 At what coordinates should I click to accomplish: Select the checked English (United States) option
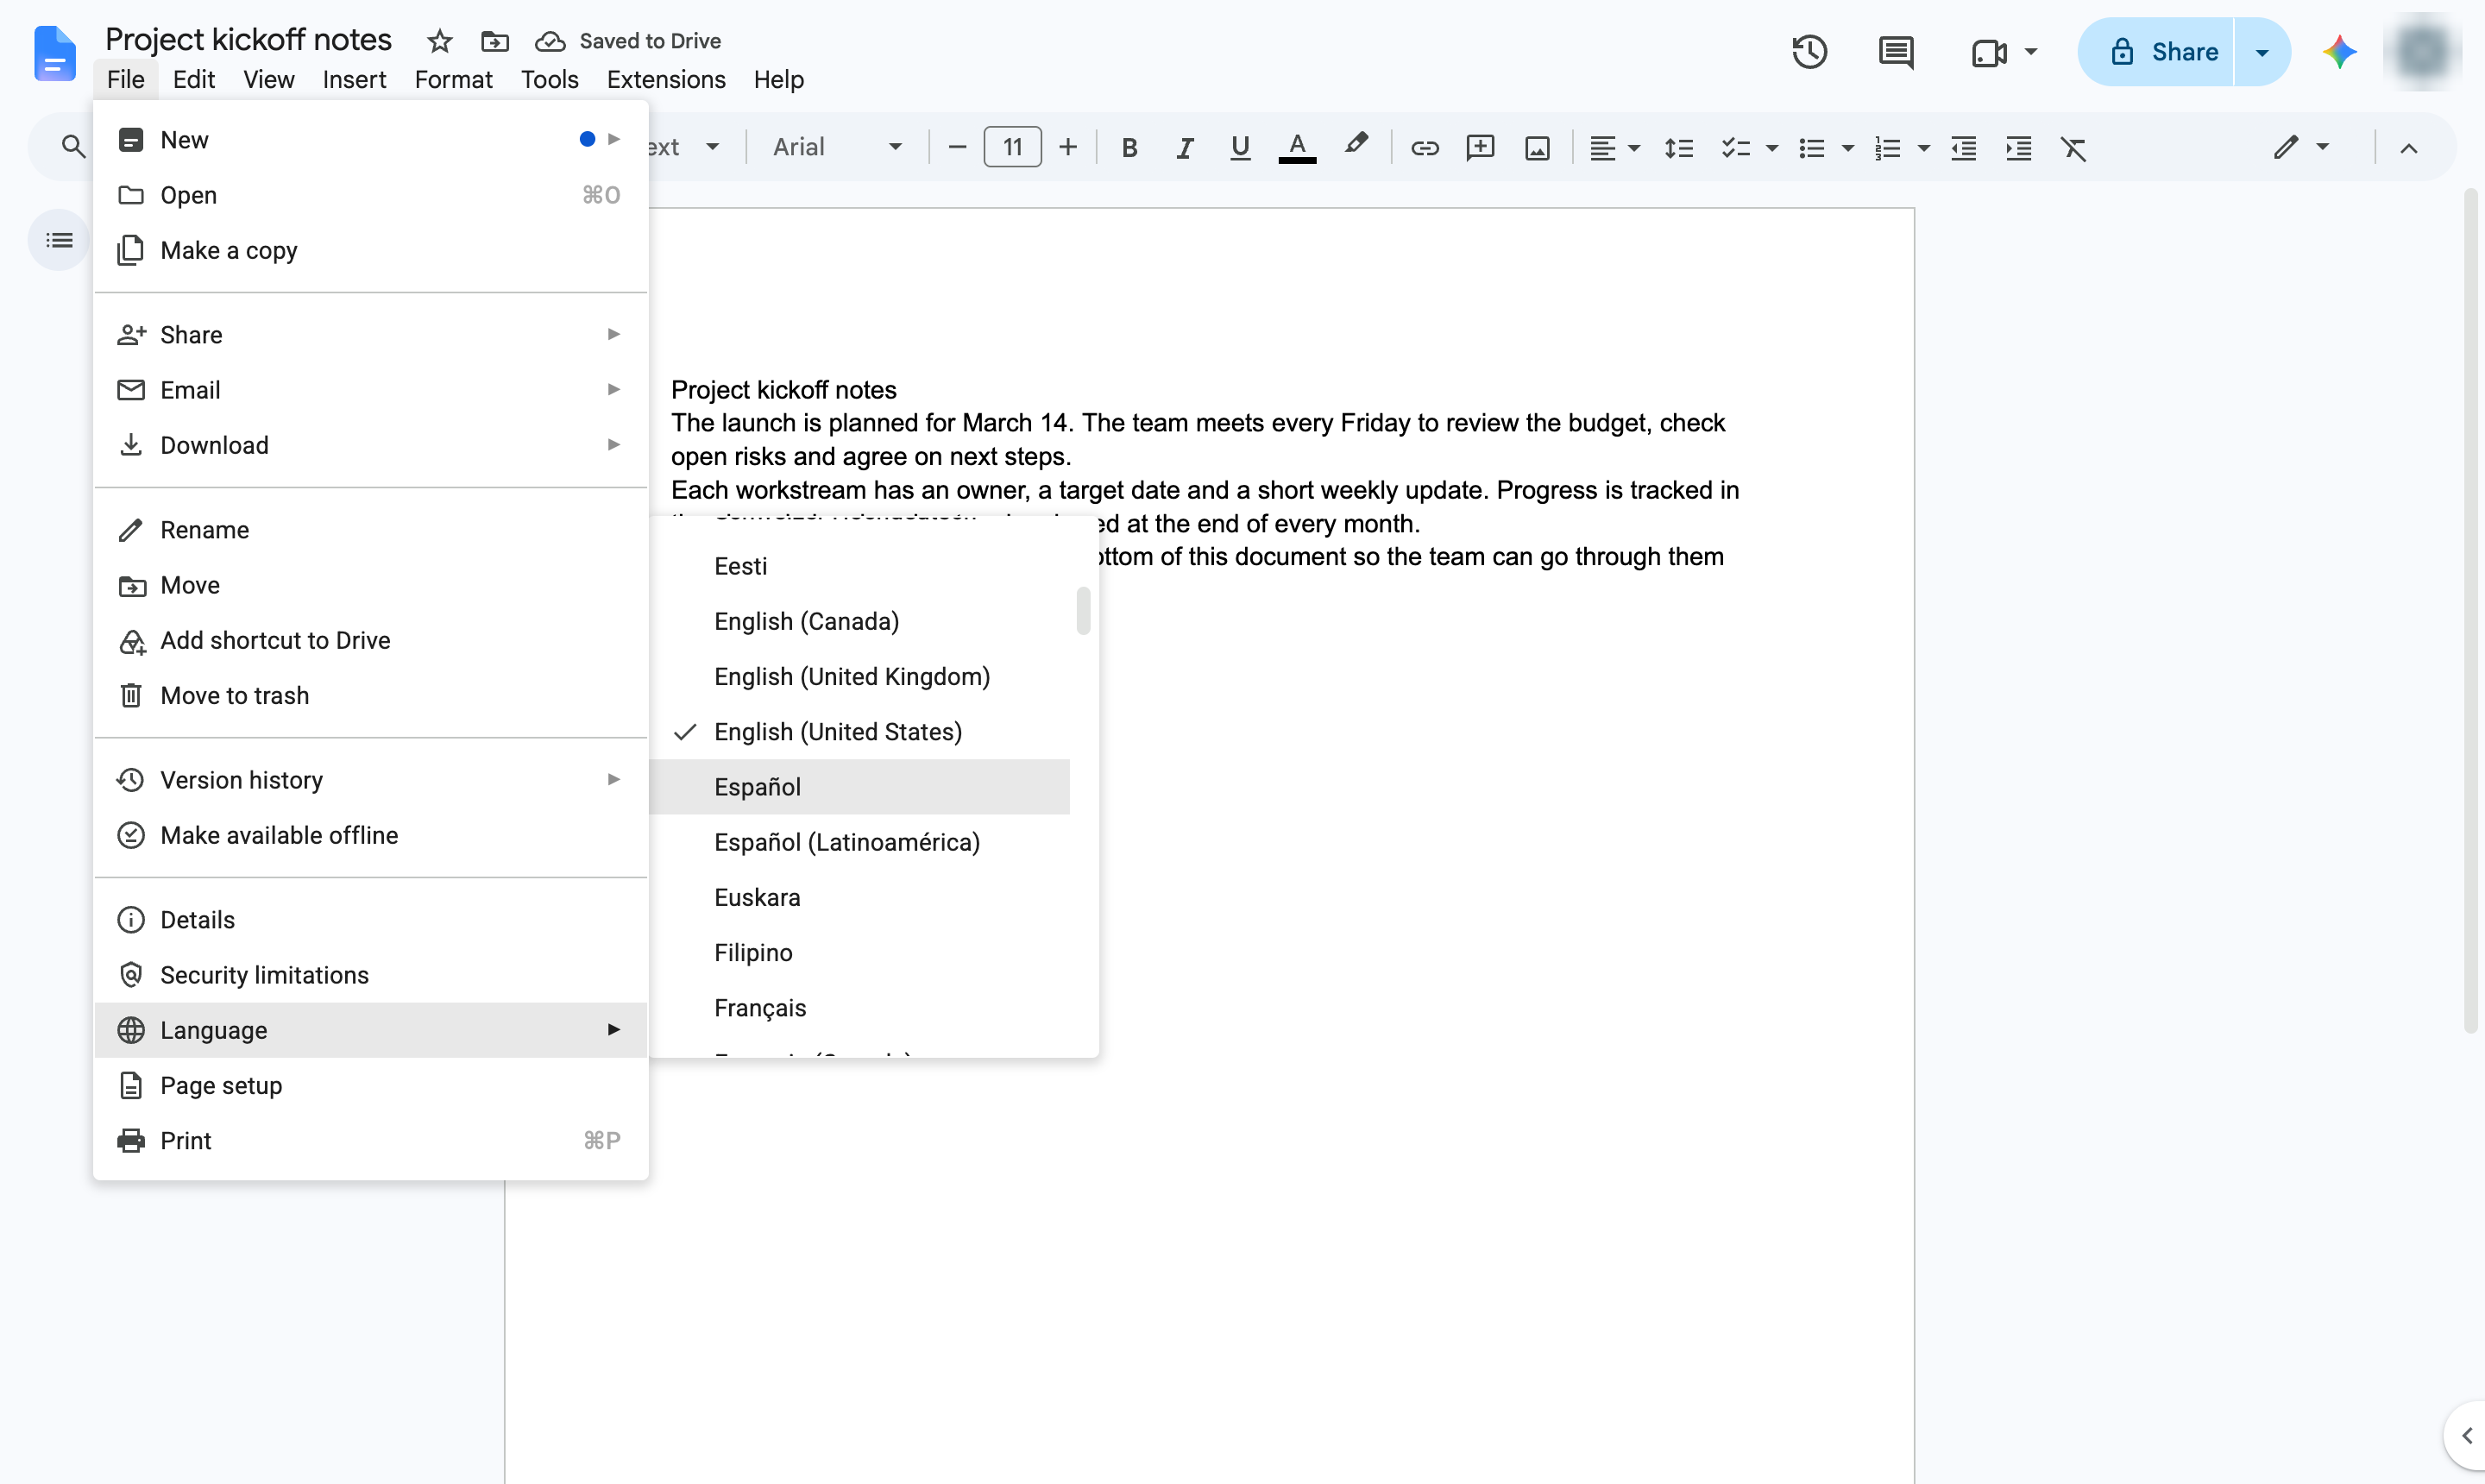point(859,732)
